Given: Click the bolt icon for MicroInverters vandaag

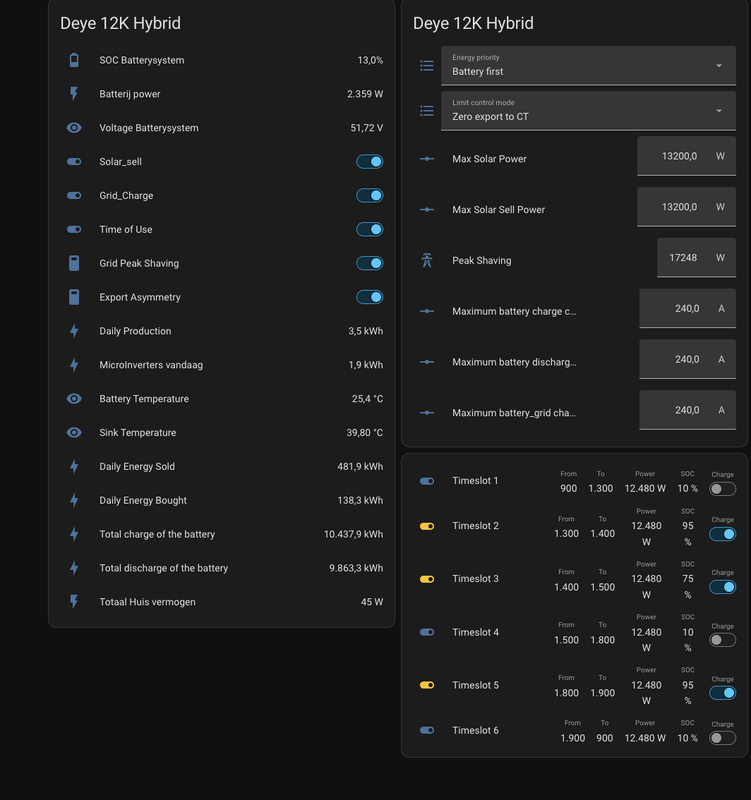Looking at the screenshot, I should (74, 365).
